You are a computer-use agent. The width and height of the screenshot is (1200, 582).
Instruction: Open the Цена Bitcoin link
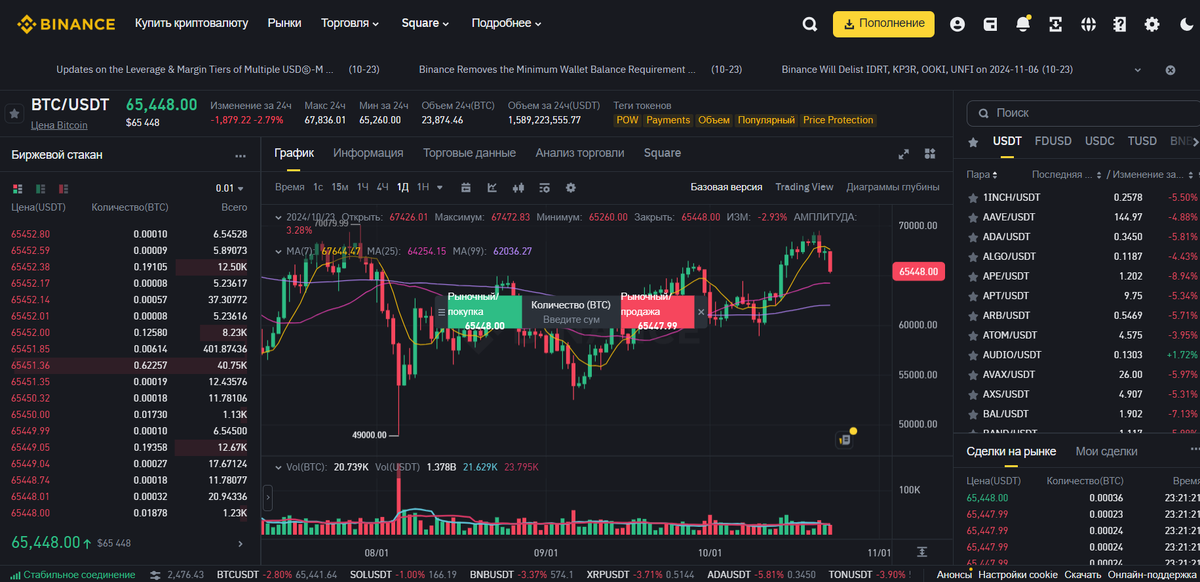click(x=59, y=125)
